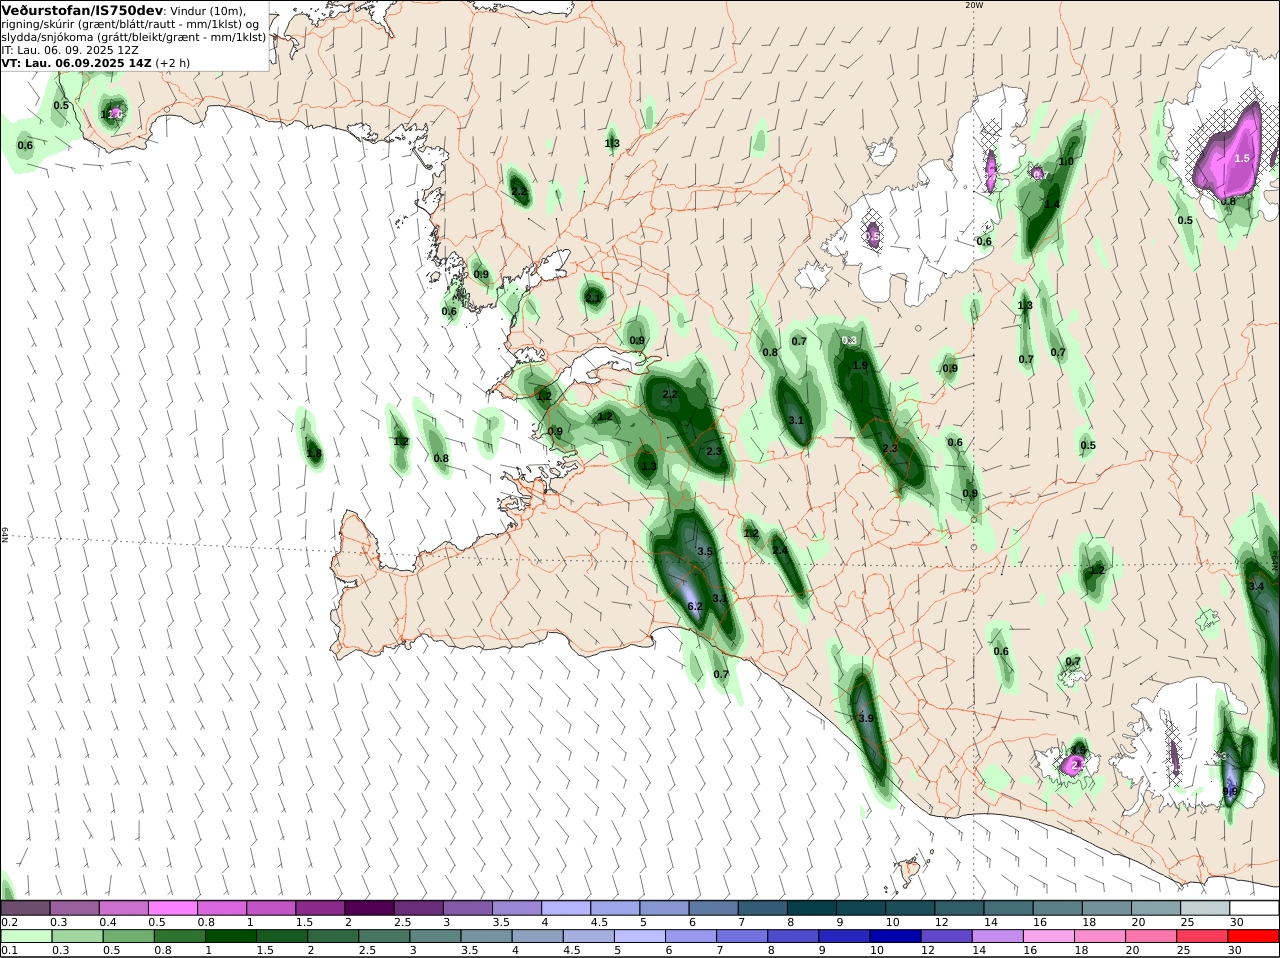Click the '(+2 h)' forecast offset text

tap(173, 63)
